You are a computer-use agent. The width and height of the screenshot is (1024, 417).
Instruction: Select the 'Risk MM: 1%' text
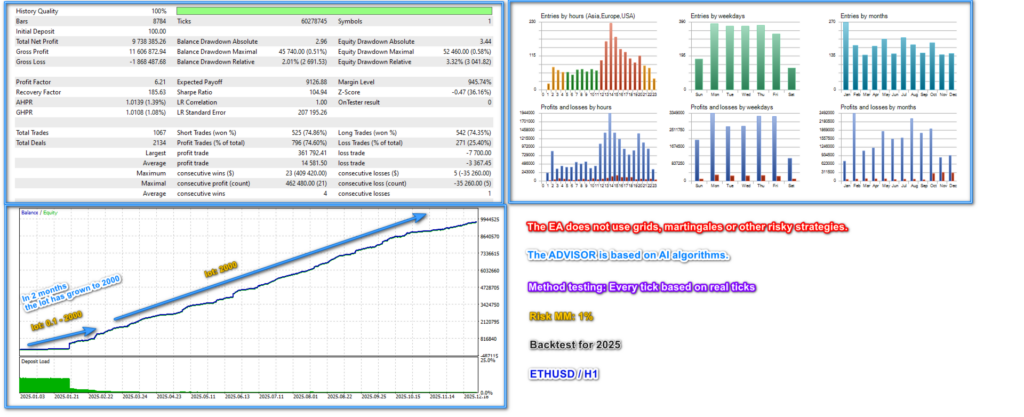560,317
